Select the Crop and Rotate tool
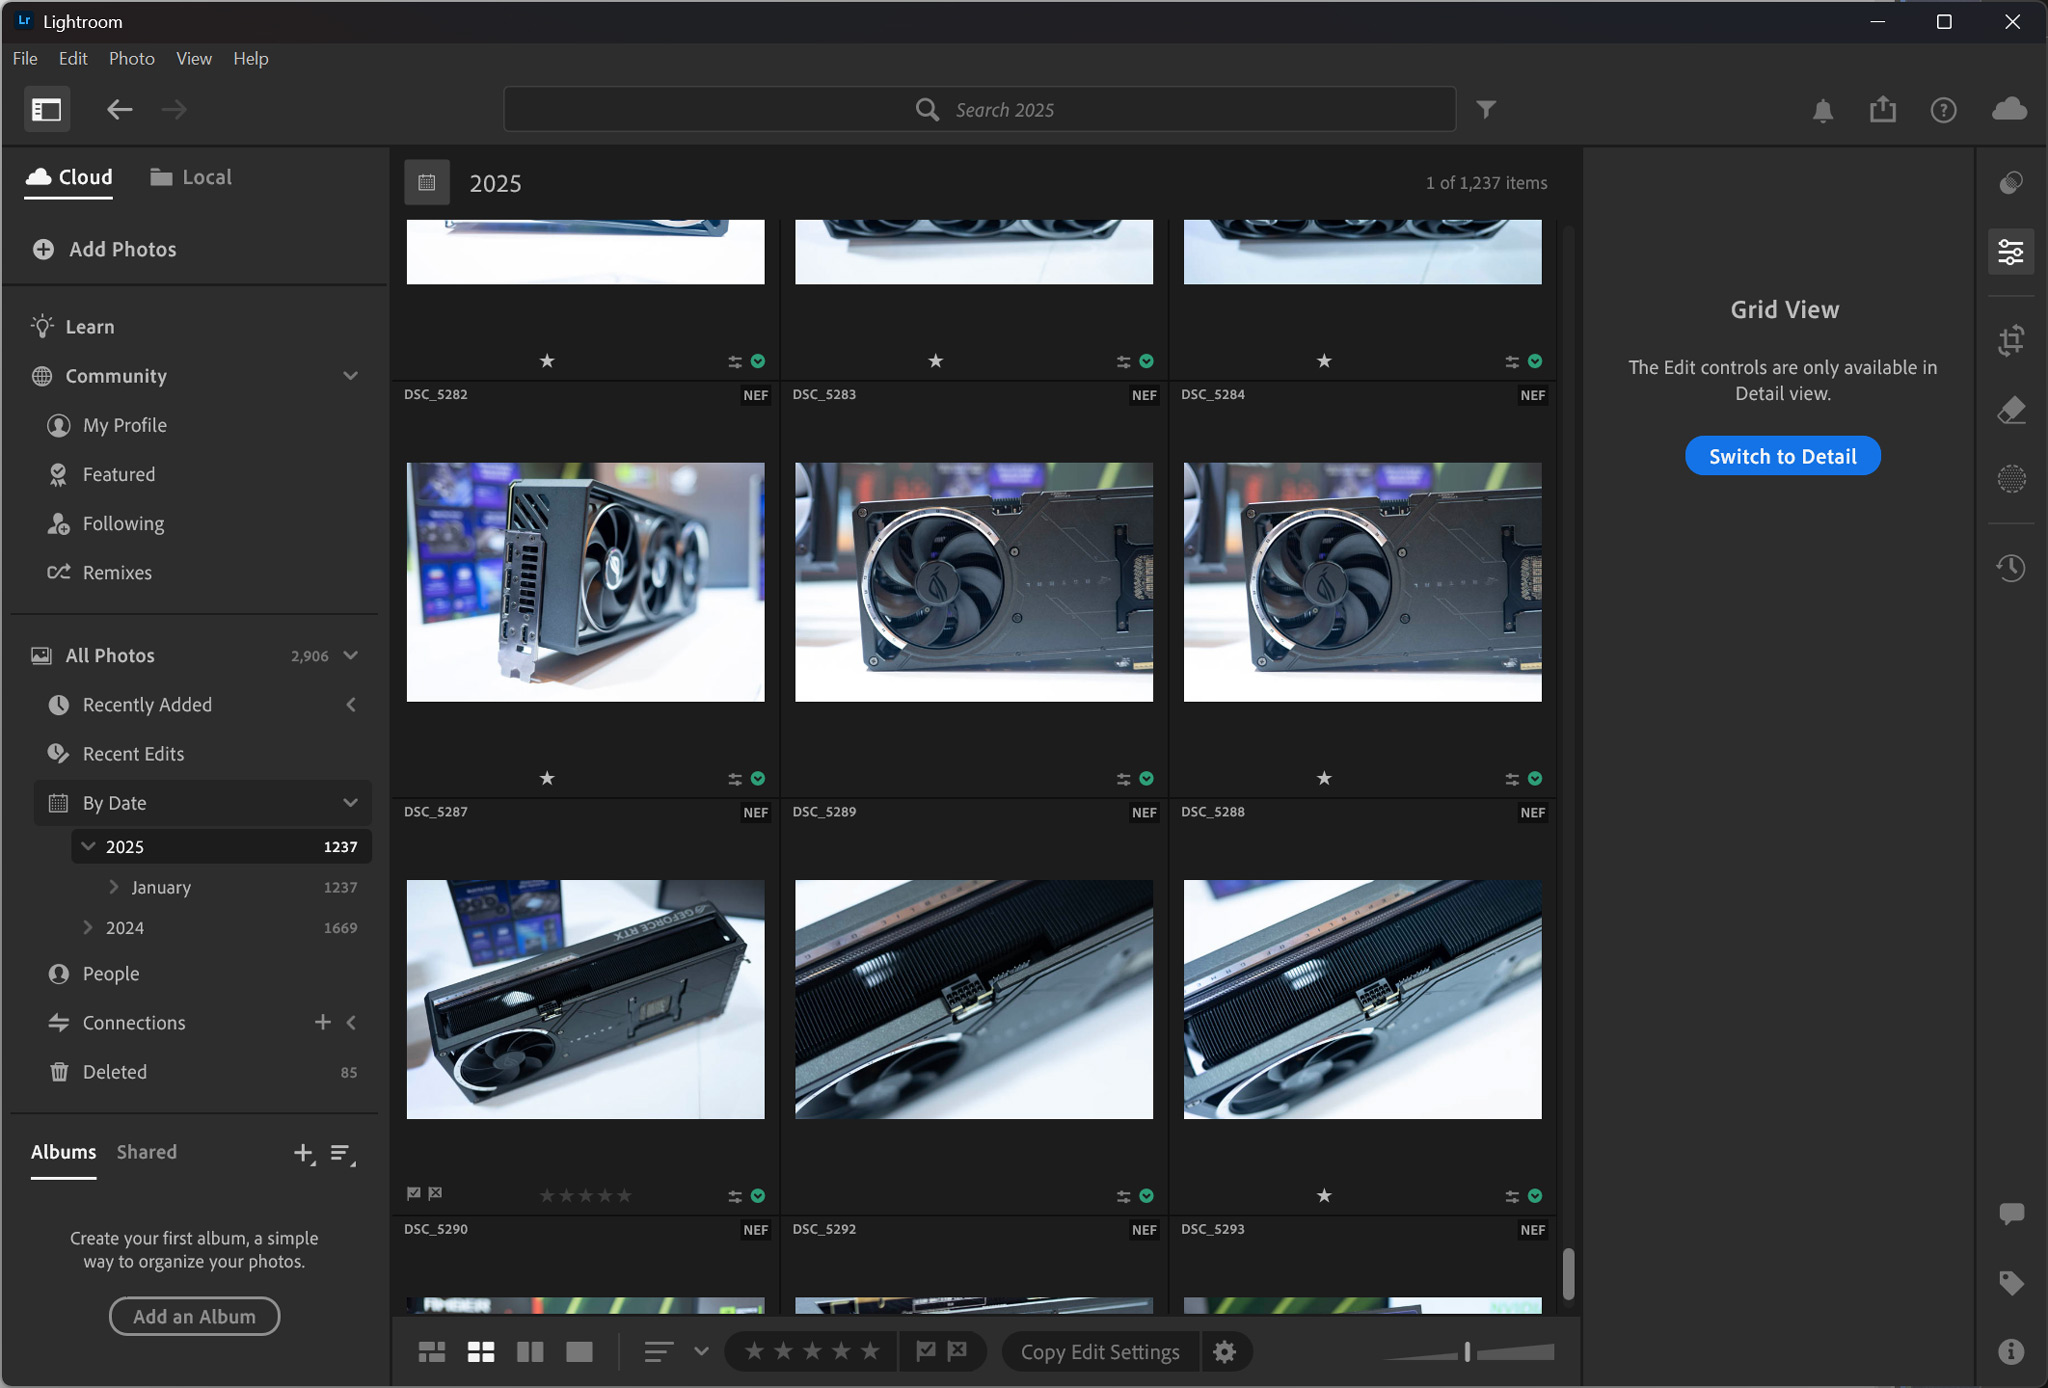Screen dimensions: 2048x1388 click(2011, 340)
